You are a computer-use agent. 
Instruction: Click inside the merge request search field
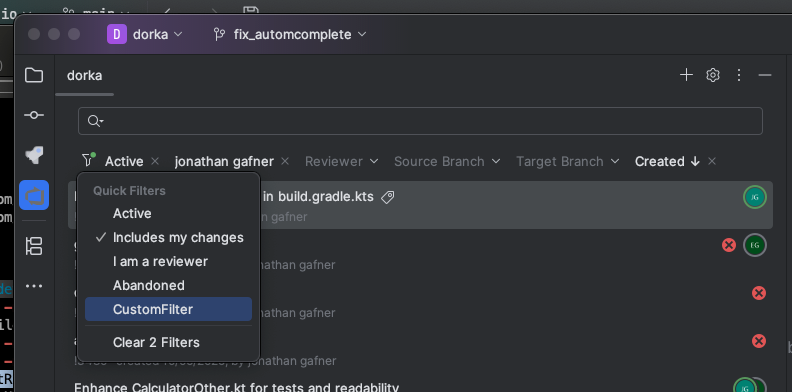click(420, 121)
